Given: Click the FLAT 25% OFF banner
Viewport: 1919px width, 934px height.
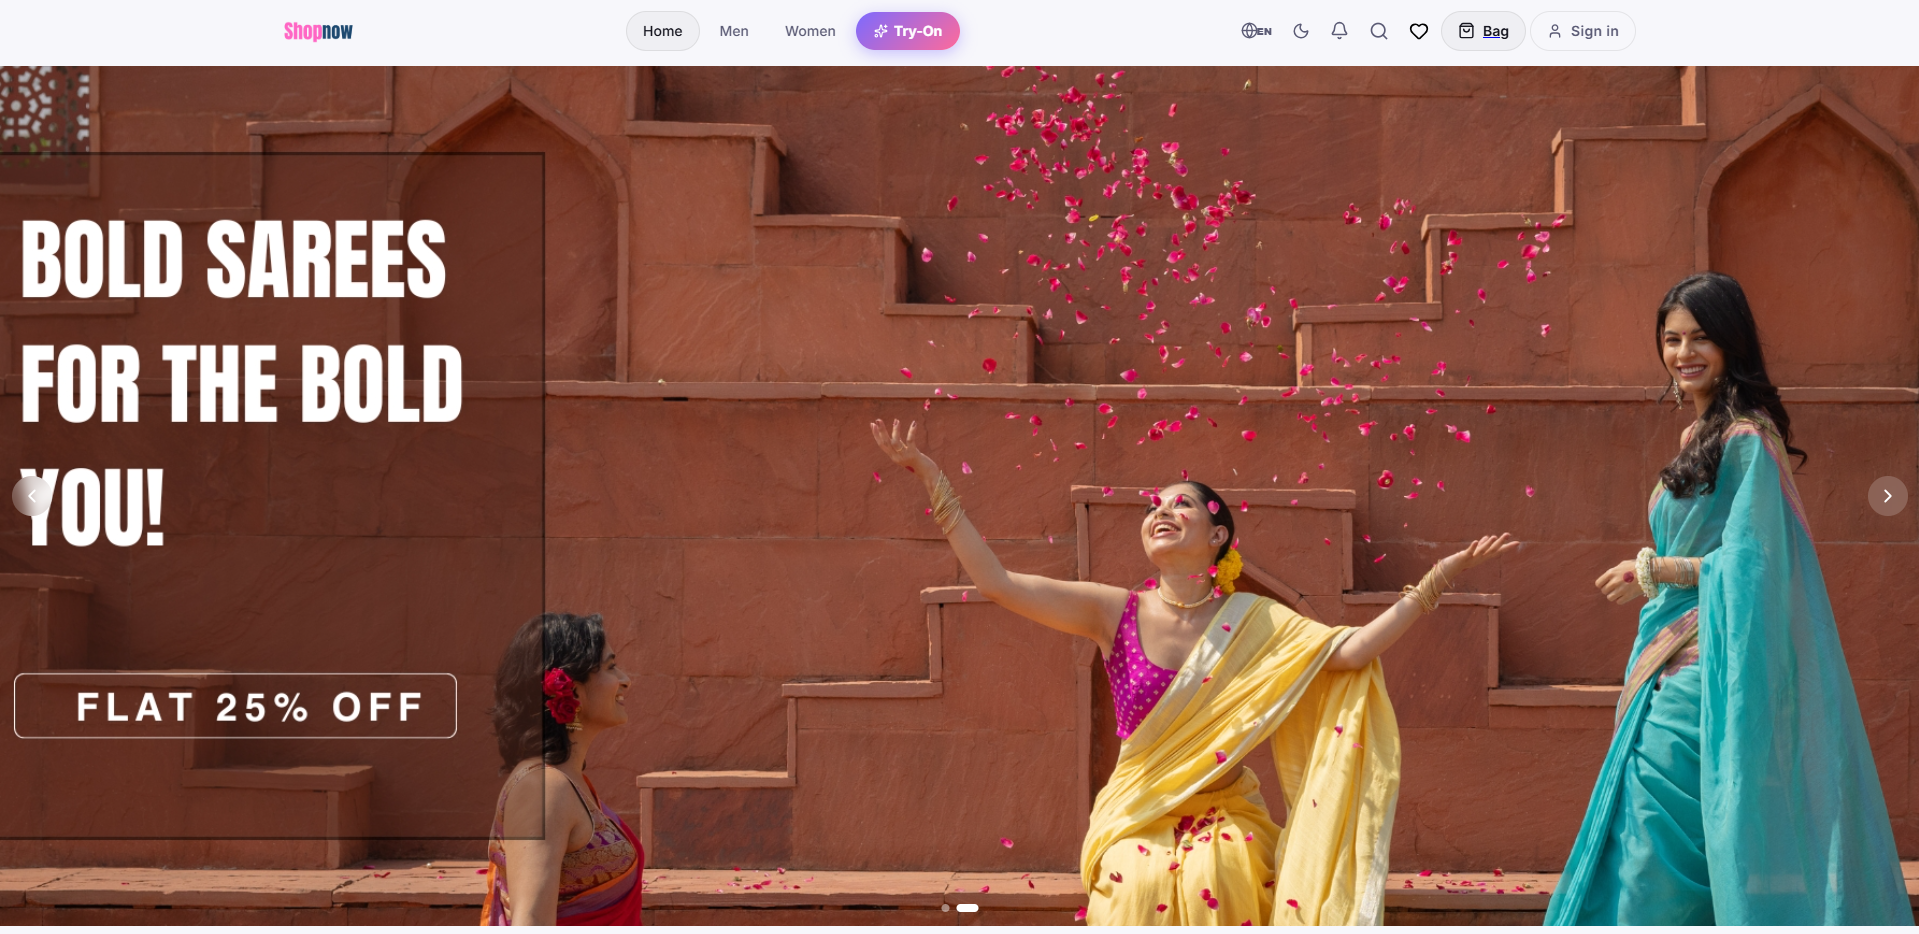Looking at the screenshot, I should (235, 706).
